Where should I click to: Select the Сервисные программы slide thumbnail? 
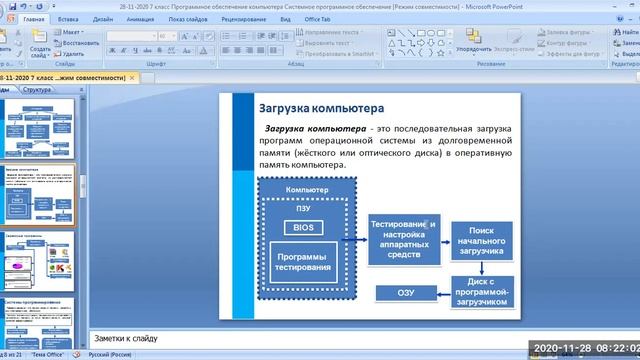tap(39, 262)
